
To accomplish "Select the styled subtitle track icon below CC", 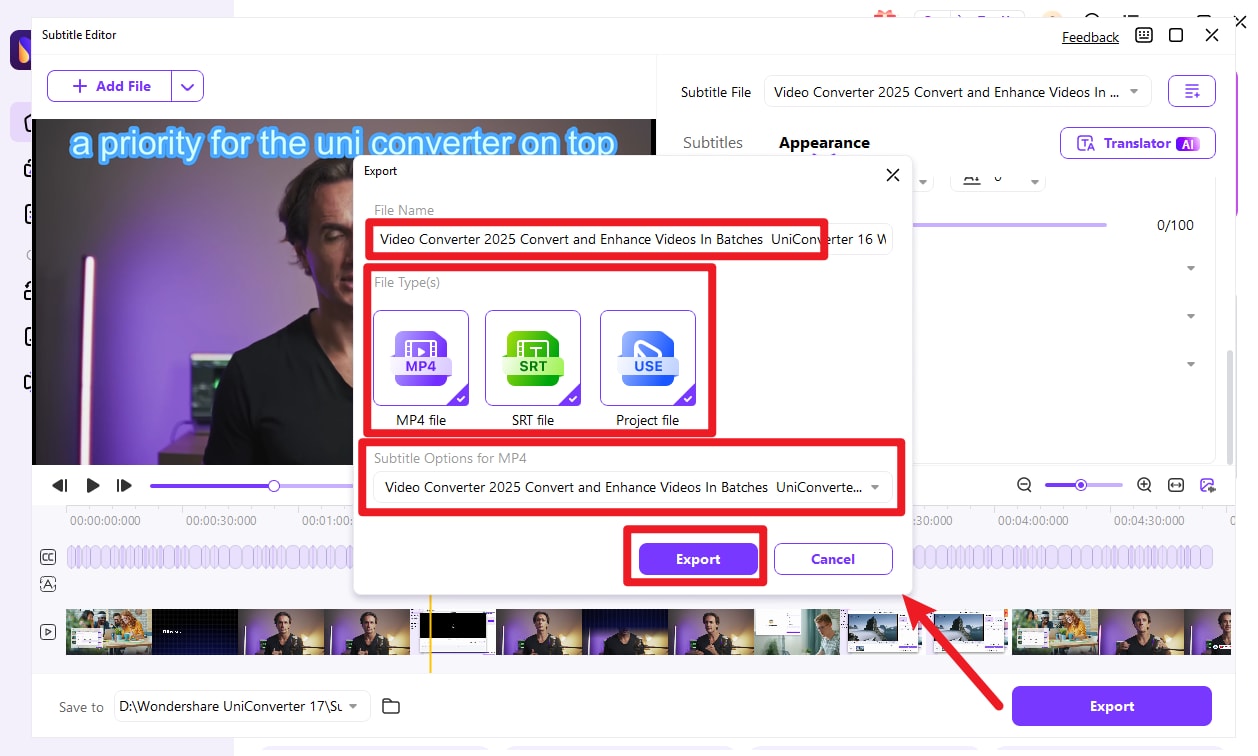I will click(x=48, y=584).
